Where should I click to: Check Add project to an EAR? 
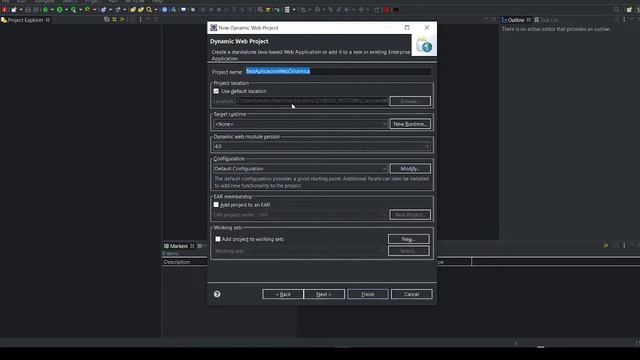(x=216, y=204)
